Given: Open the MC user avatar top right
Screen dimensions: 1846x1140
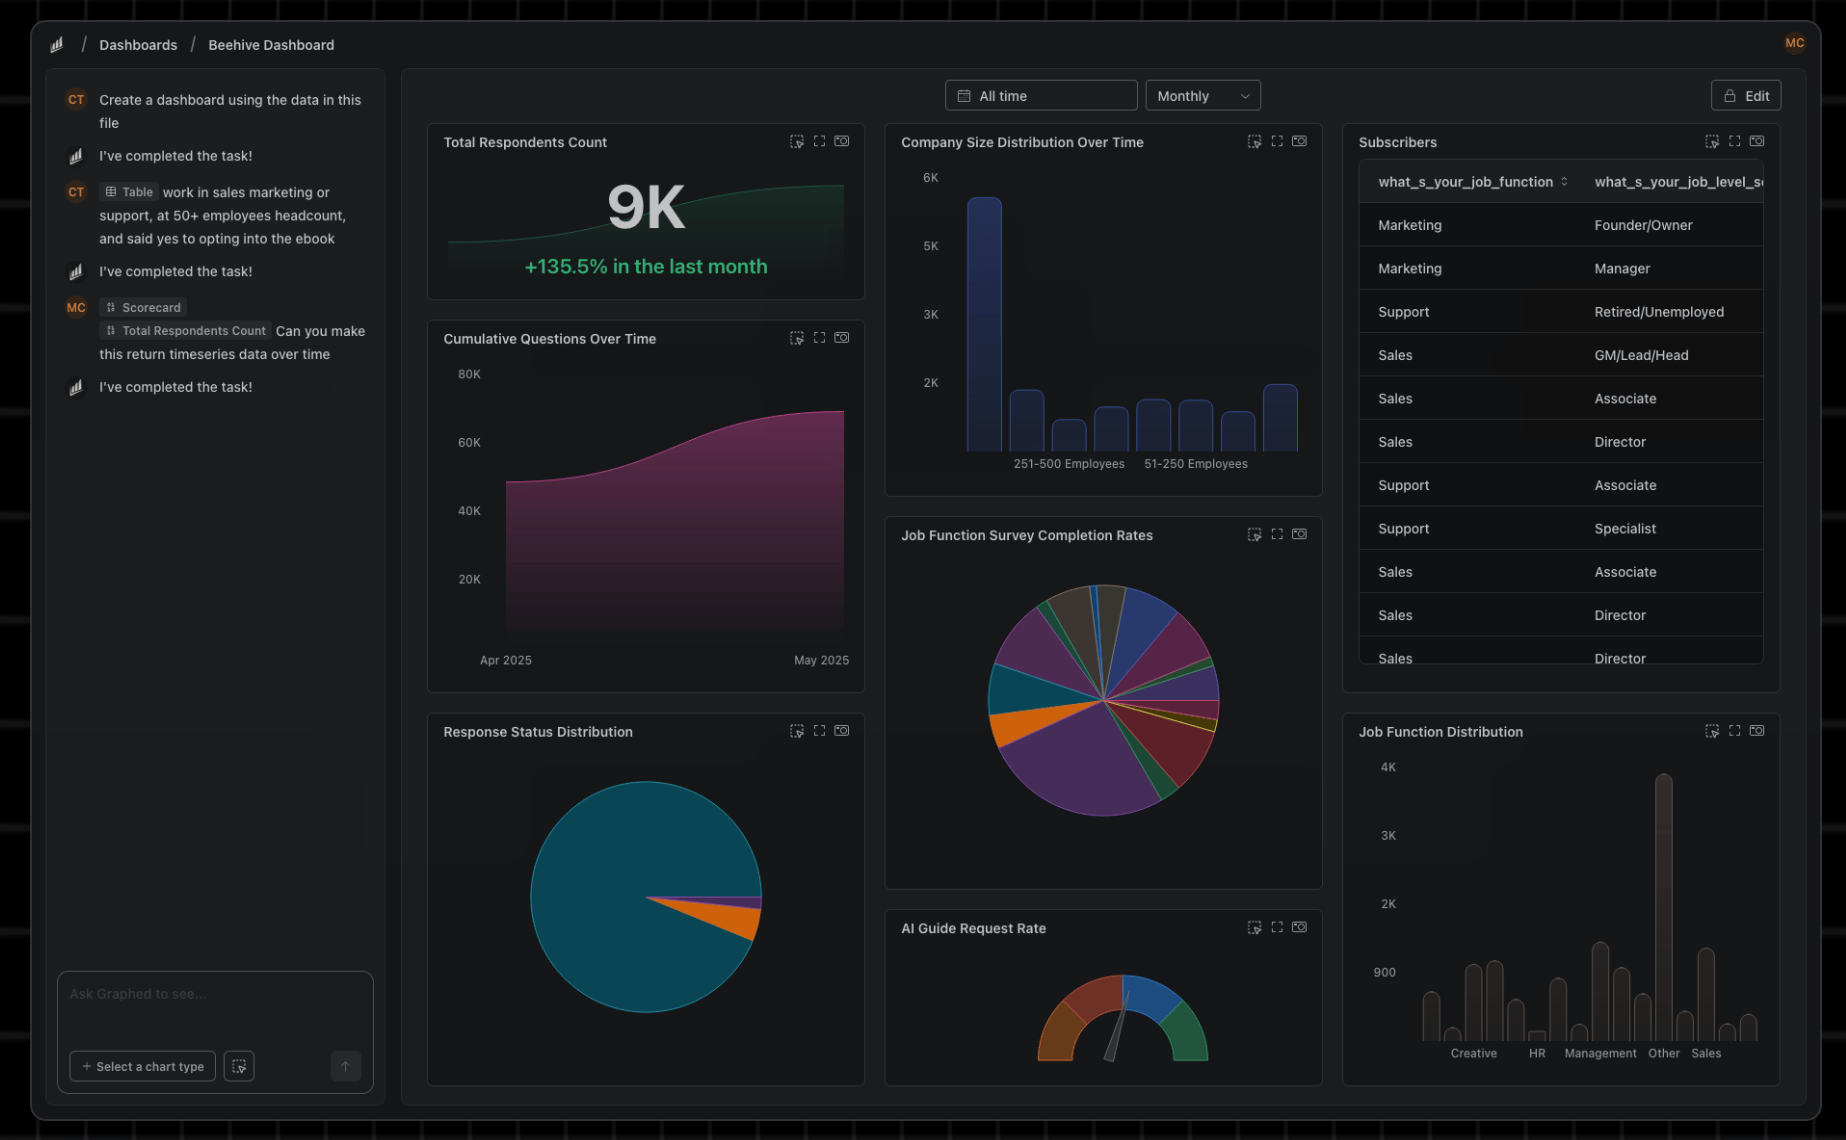Looking at the screenshot, I should 1794,43.
